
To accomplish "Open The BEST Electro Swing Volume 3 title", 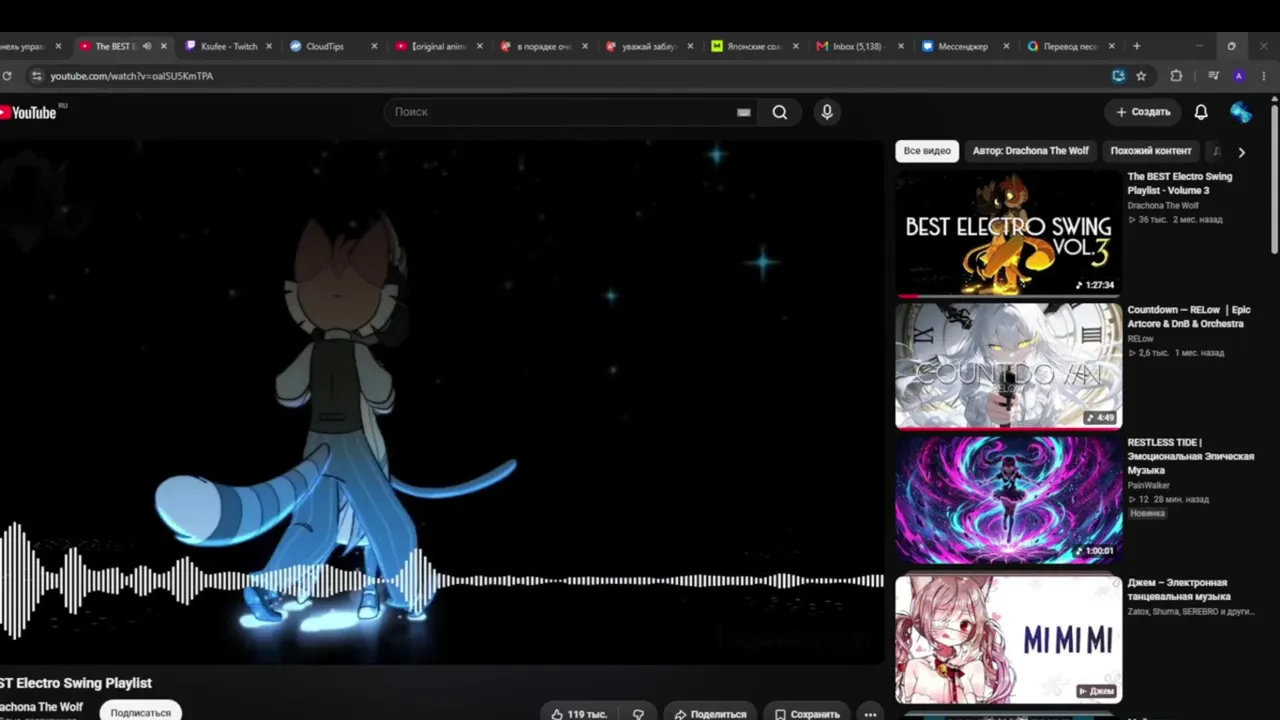I will [x=1180, y=183].
